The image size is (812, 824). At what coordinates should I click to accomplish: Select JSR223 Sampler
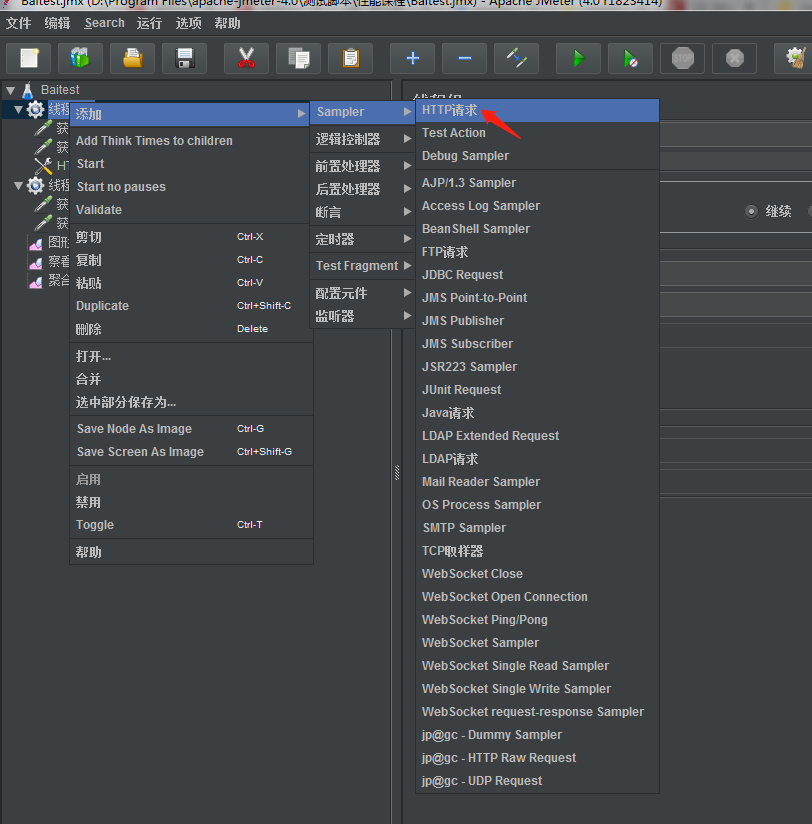(537, 367)
